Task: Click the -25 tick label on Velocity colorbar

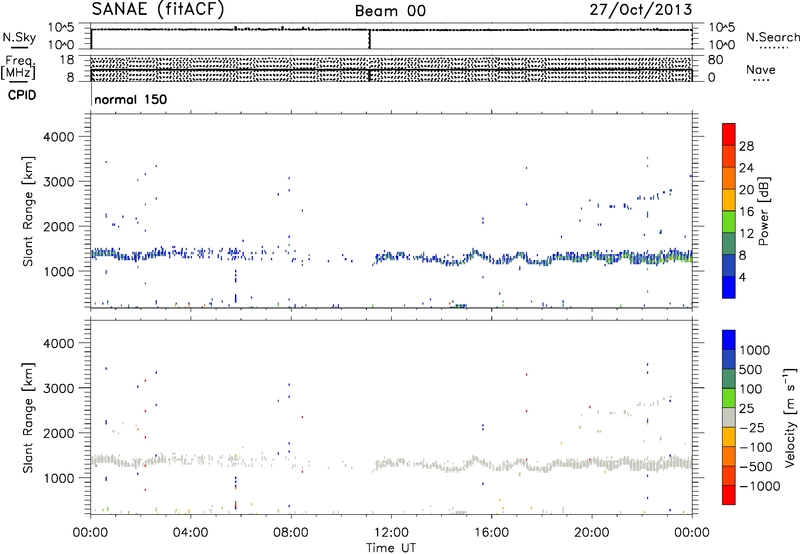Action: tap(752, 427)
